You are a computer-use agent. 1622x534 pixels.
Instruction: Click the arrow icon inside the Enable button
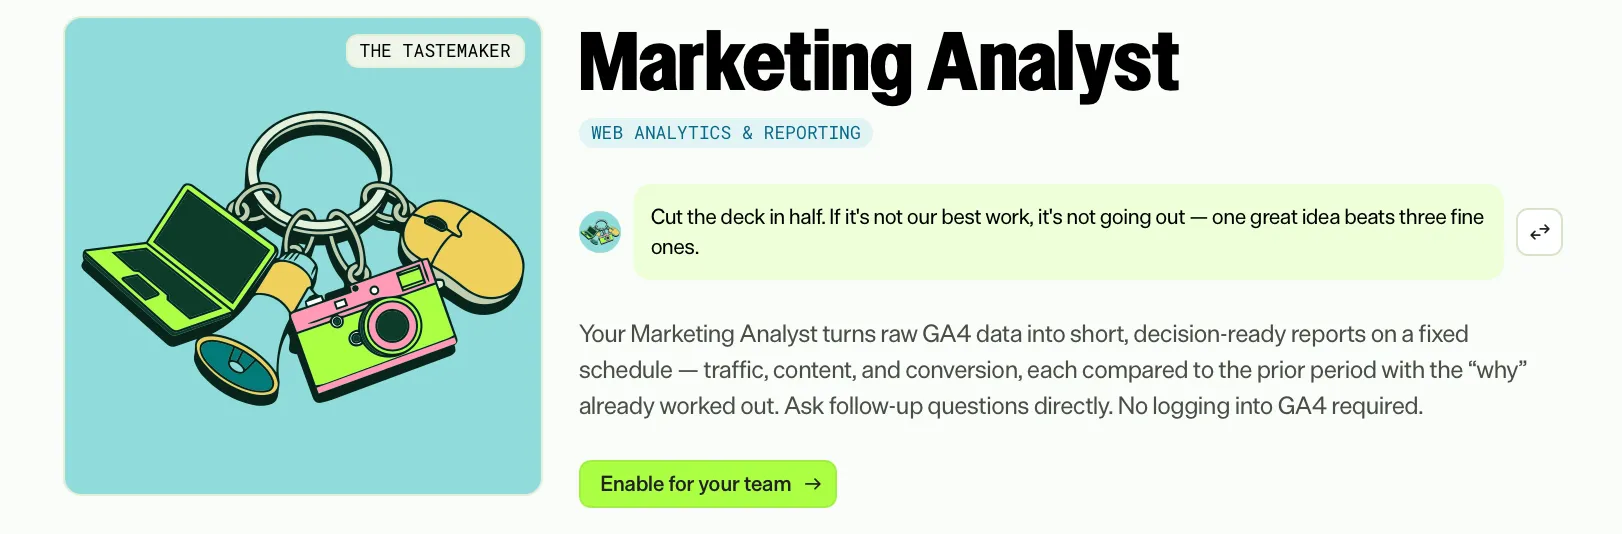coord(813,484)
